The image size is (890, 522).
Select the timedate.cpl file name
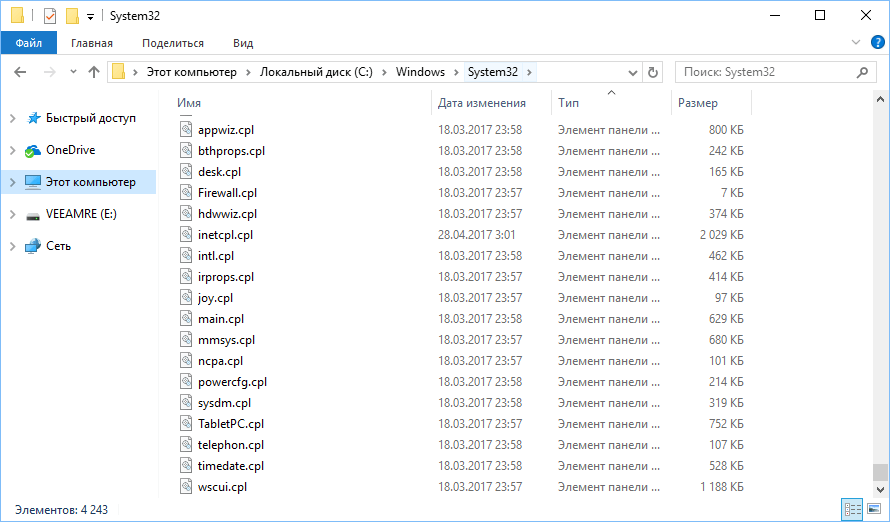[x=231, y=466]
